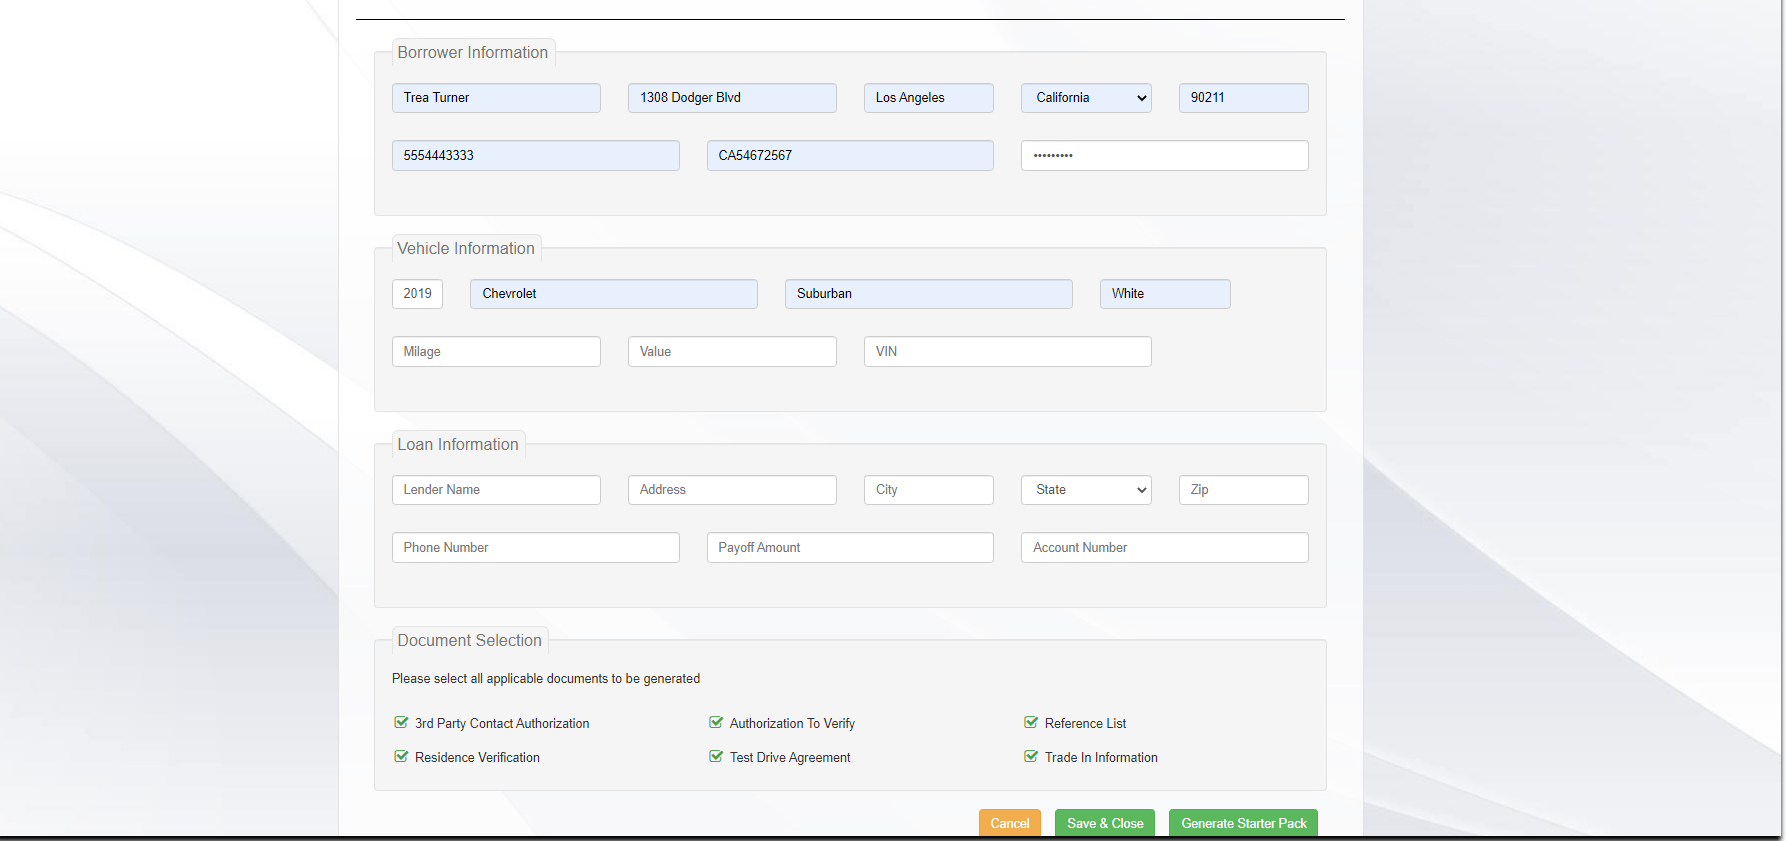1787x841 pixels.
Task: Focus the Payoff Amount input field
Action: 850,548
